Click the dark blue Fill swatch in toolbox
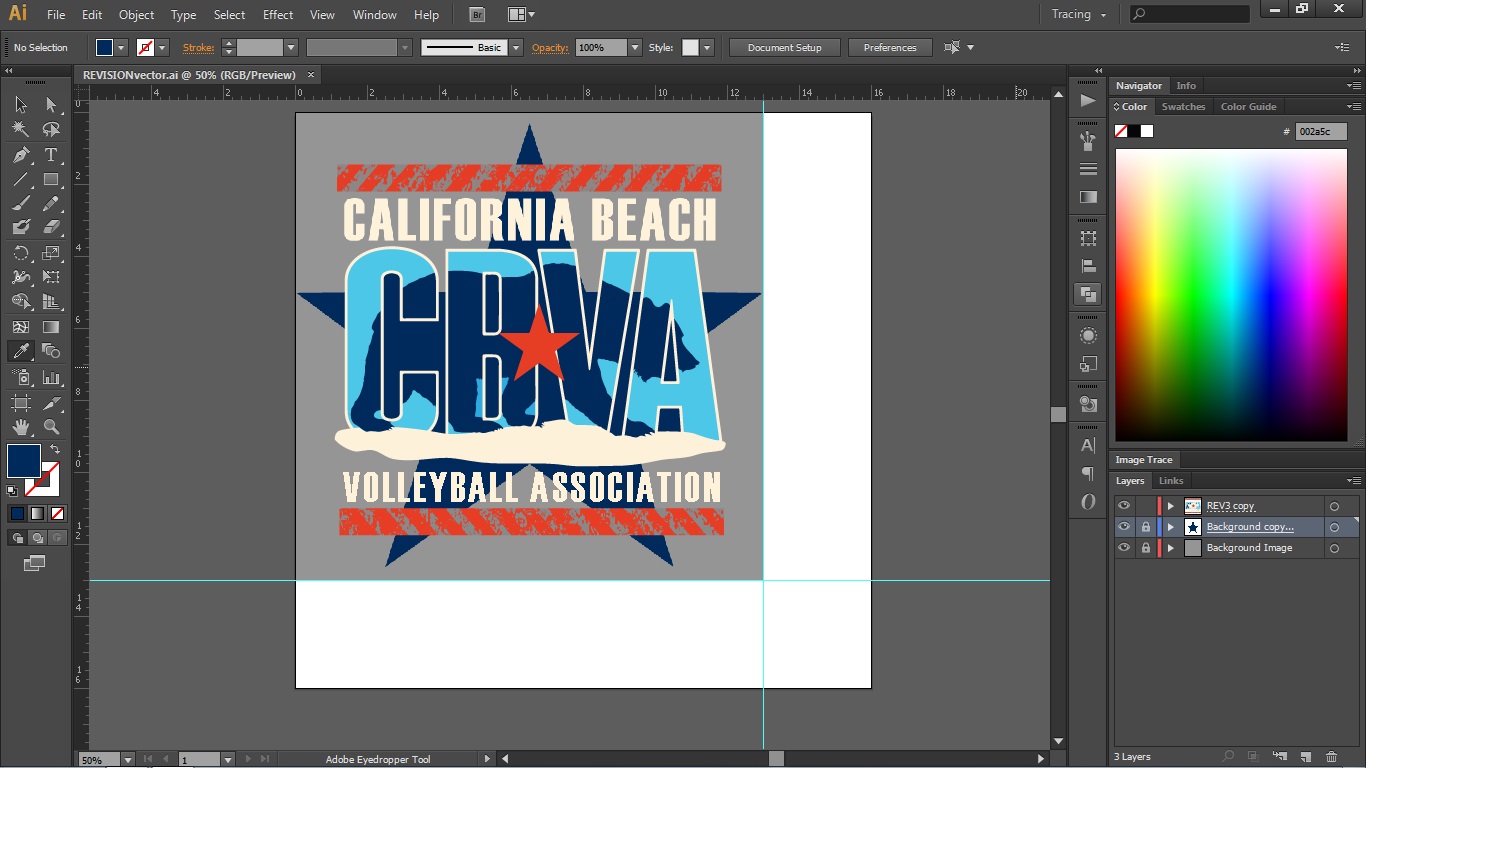Image resolution: width=1500 pixels, height=843 pixels. pos(24,461)
